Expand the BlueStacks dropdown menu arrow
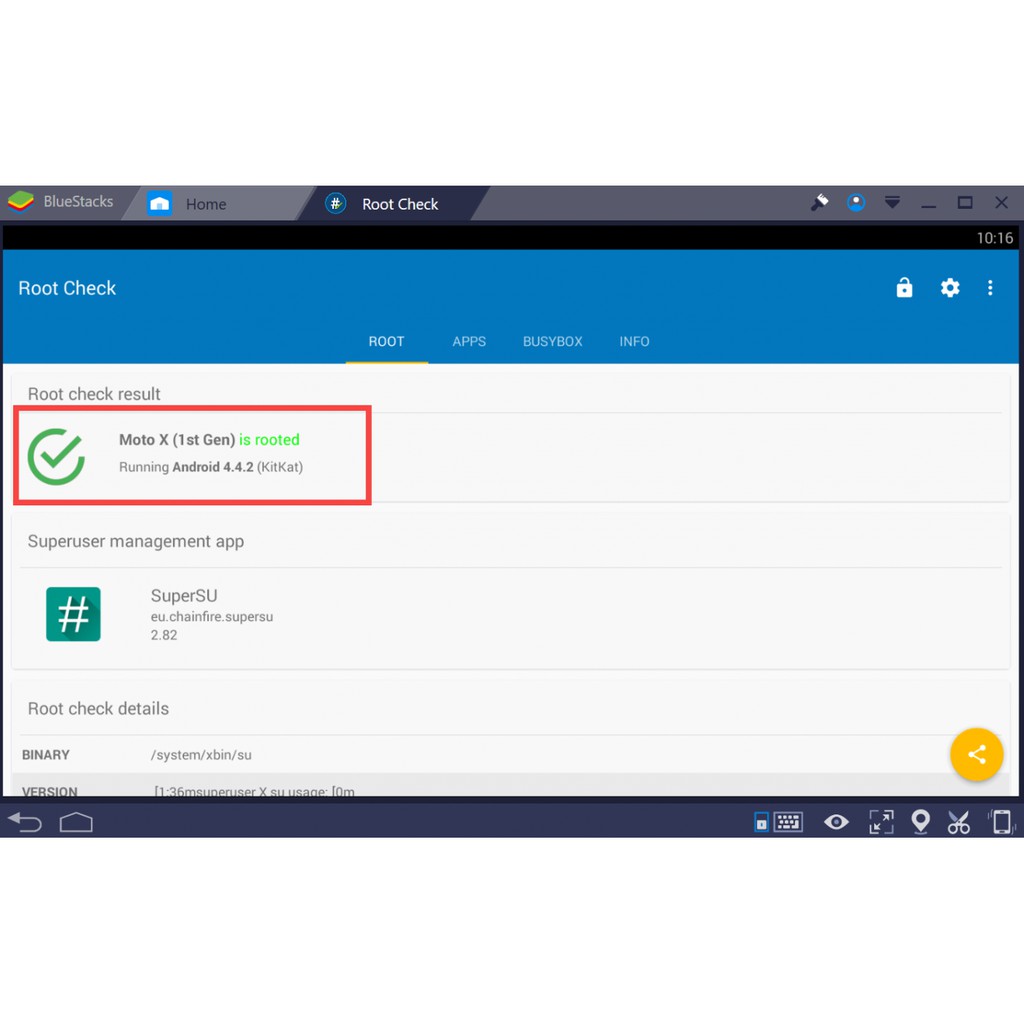Viewport: 1024px width, 1024px height. click(x=892, y=202)
